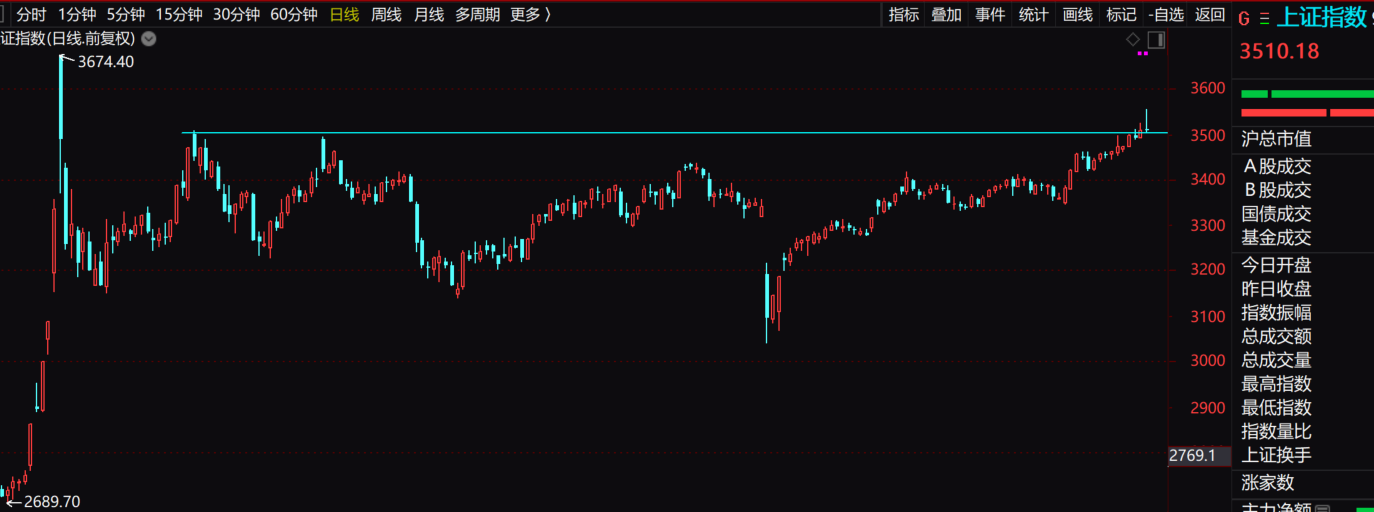Select the 5分钟 period tab
The height and width of the screenshot is (512, 1374).
pos(126,14)
